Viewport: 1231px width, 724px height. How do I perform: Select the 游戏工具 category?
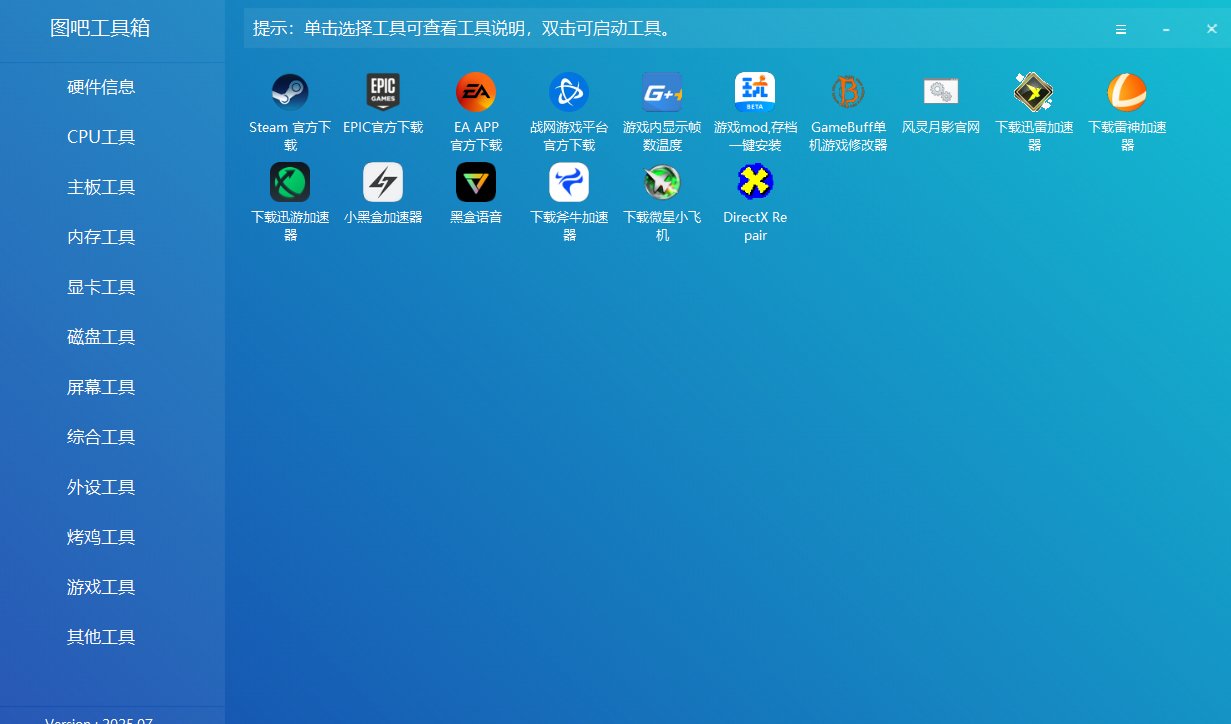click(101, 587)
